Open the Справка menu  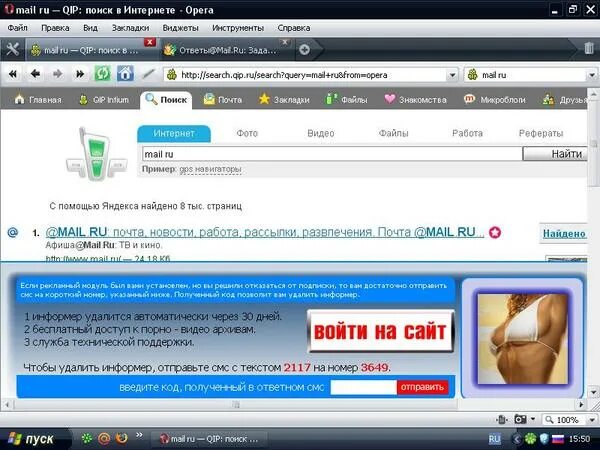point(294,28)
